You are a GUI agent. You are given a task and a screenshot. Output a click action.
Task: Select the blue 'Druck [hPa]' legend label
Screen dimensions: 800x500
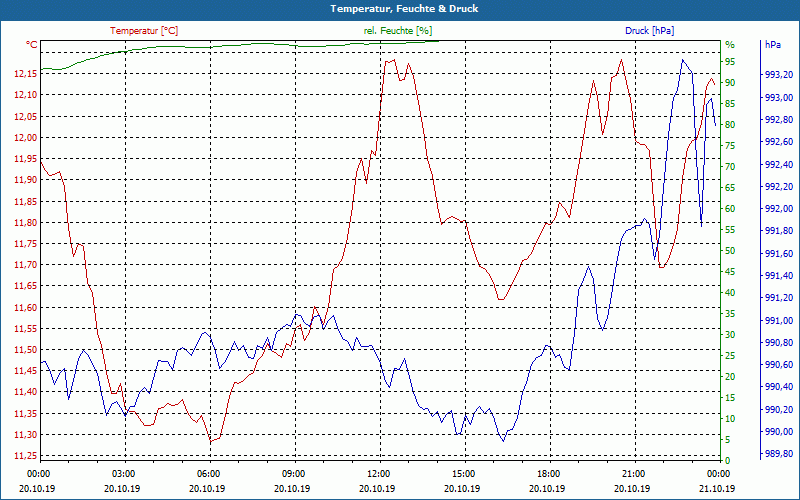pos(649,31)
